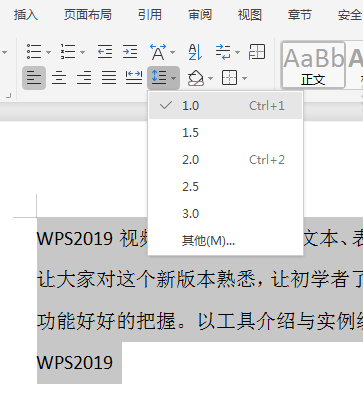Viewport: 363px width, 398px height.
Task: Click the tab stops table icon
Action: pyautogui.click(x=257, y=52)
